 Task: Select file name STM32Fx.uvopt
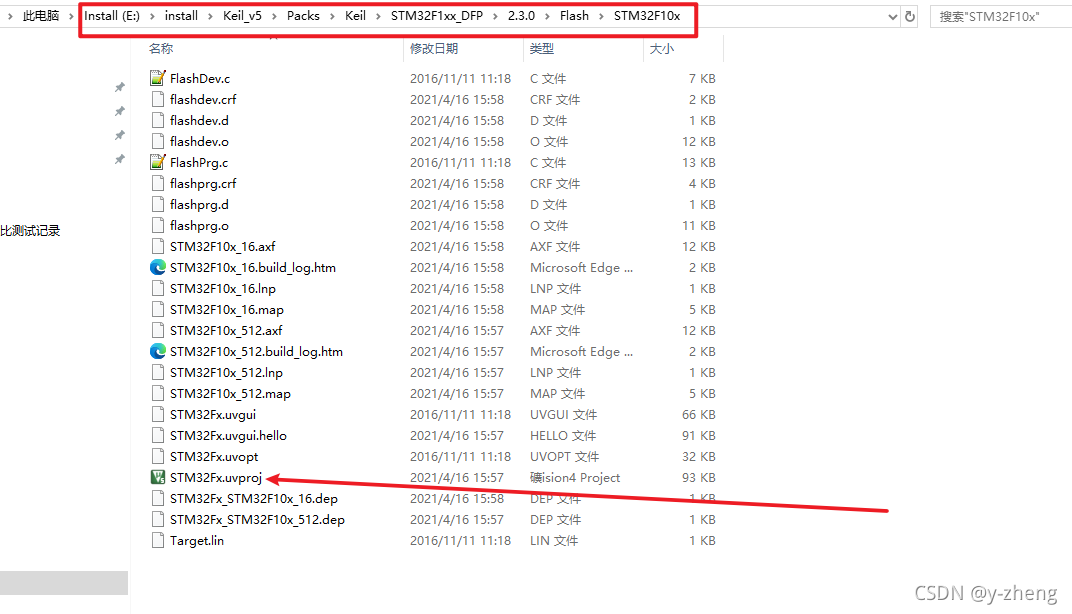tap(214, 457)
